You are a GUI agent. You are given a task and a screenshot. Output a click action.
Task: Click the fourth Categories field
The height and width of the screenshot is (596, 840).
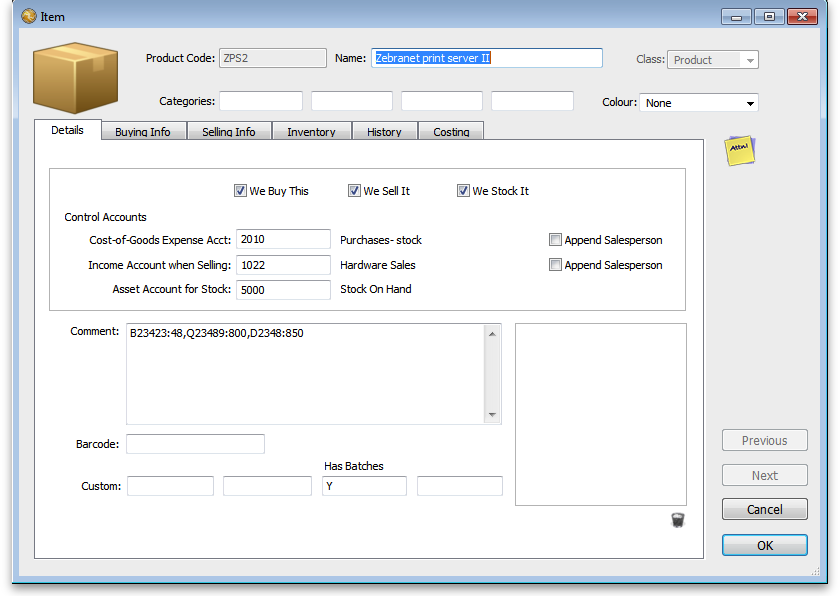coord(532,101)
